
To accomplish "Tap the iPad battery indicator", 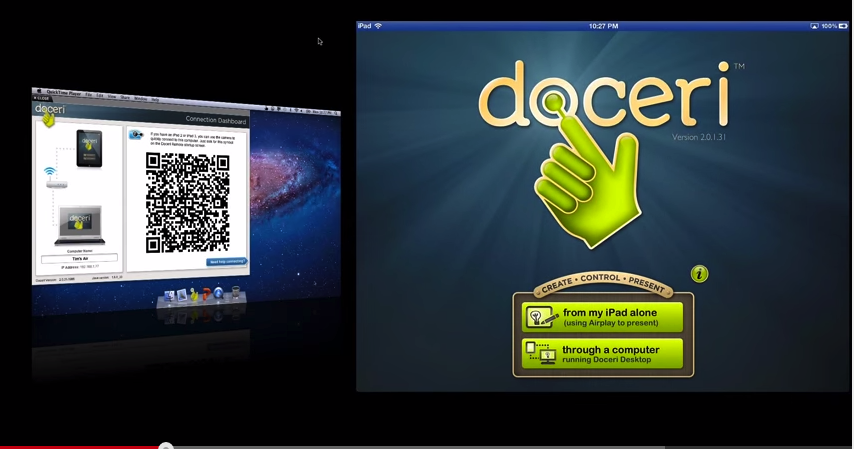I will click(x=843, y=26).
